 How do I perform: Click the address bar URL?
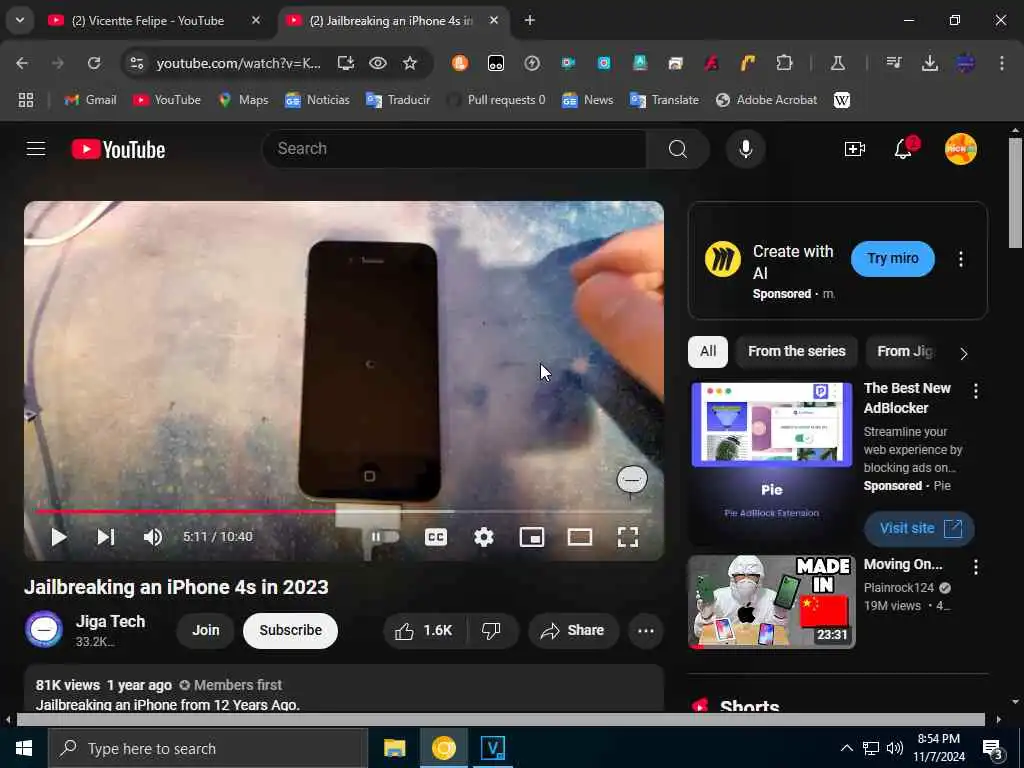pos(238,63)
